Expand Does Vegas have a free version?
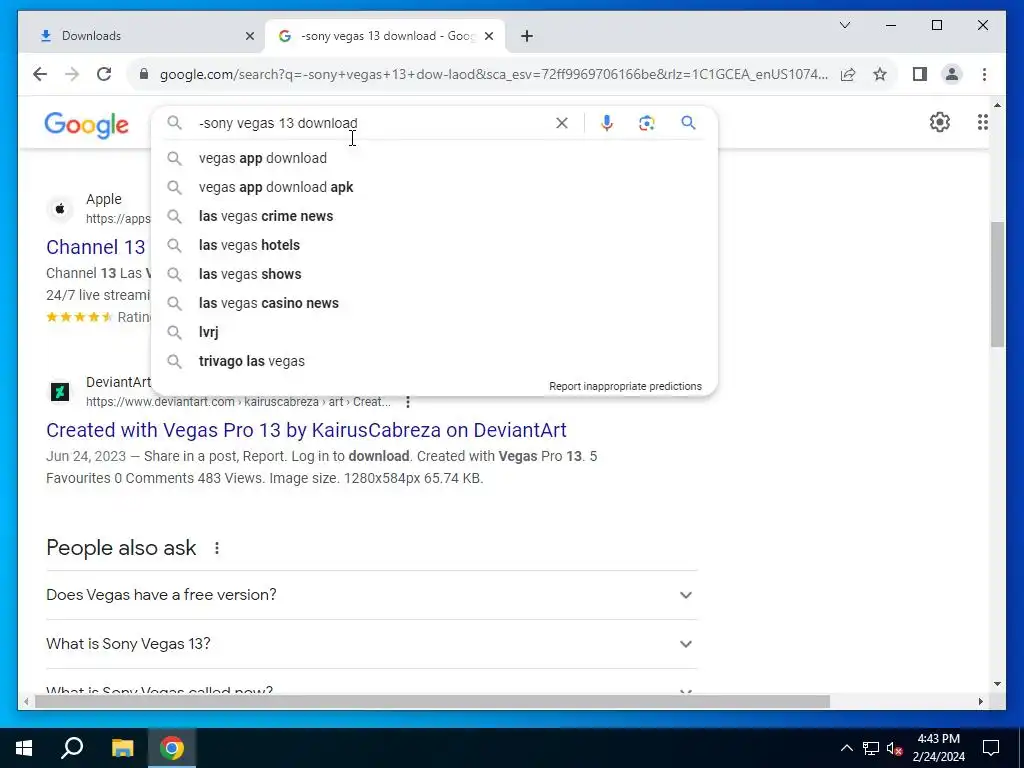The height and width of the screenshot is (768, 1024). pyautogui.click(x=372, y=595)
